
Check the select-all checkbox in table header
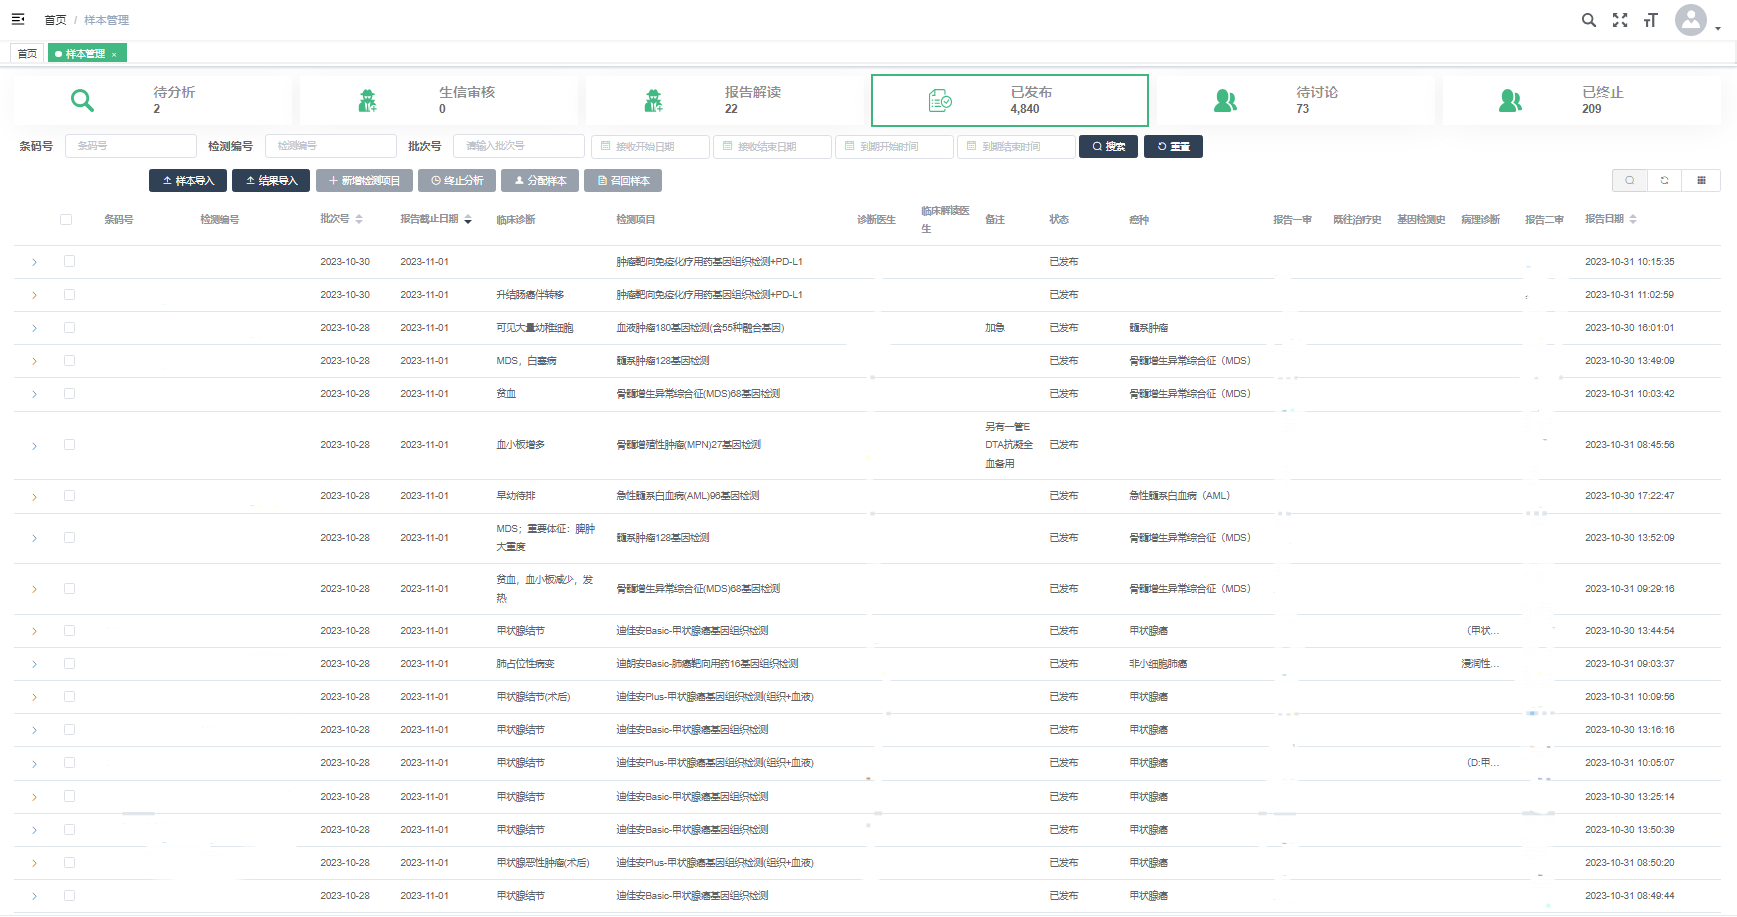[x=66, y=219]
